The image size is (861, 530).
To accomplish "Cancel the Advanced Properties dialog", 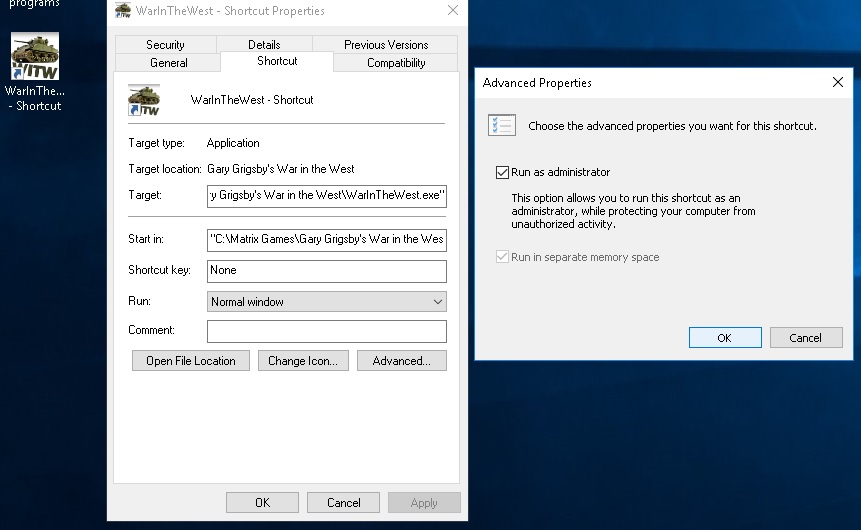I will tap(806, 338).
